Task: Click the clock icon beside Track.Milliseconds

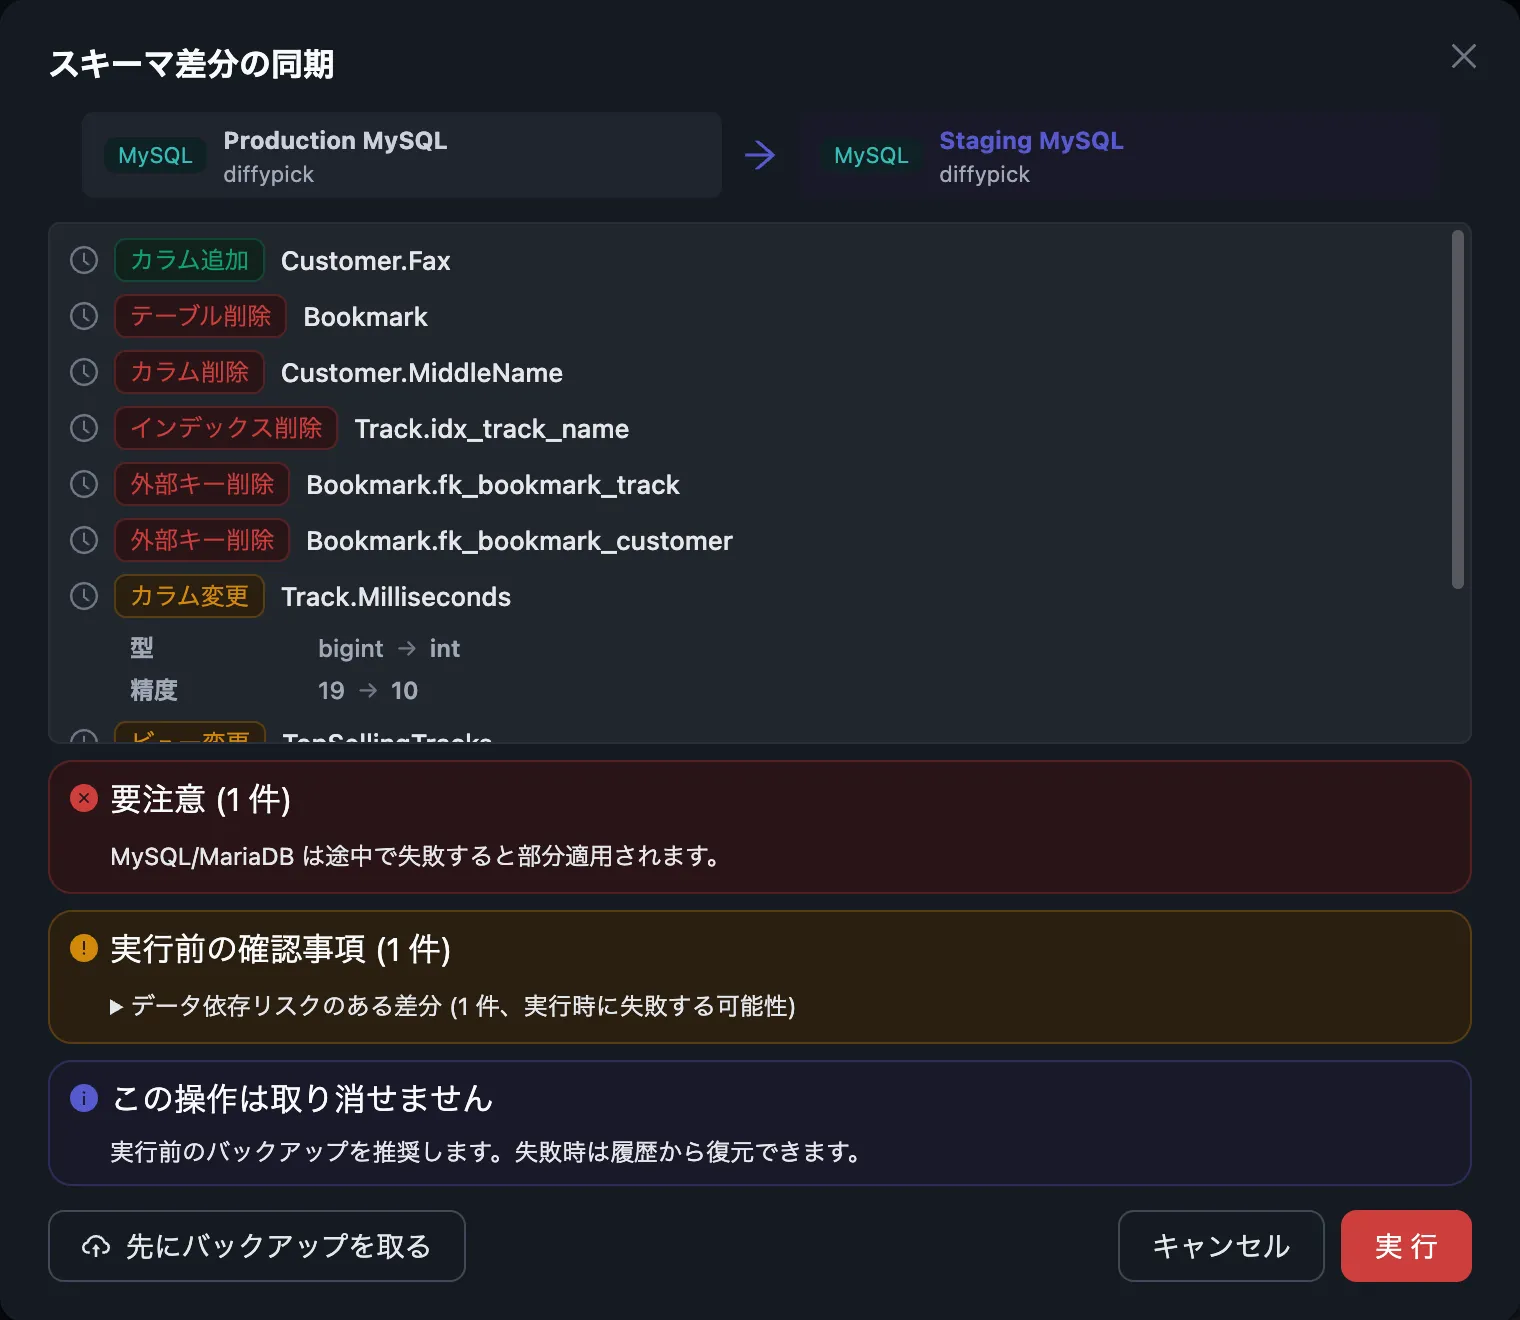Action: [x=84, y=596]
